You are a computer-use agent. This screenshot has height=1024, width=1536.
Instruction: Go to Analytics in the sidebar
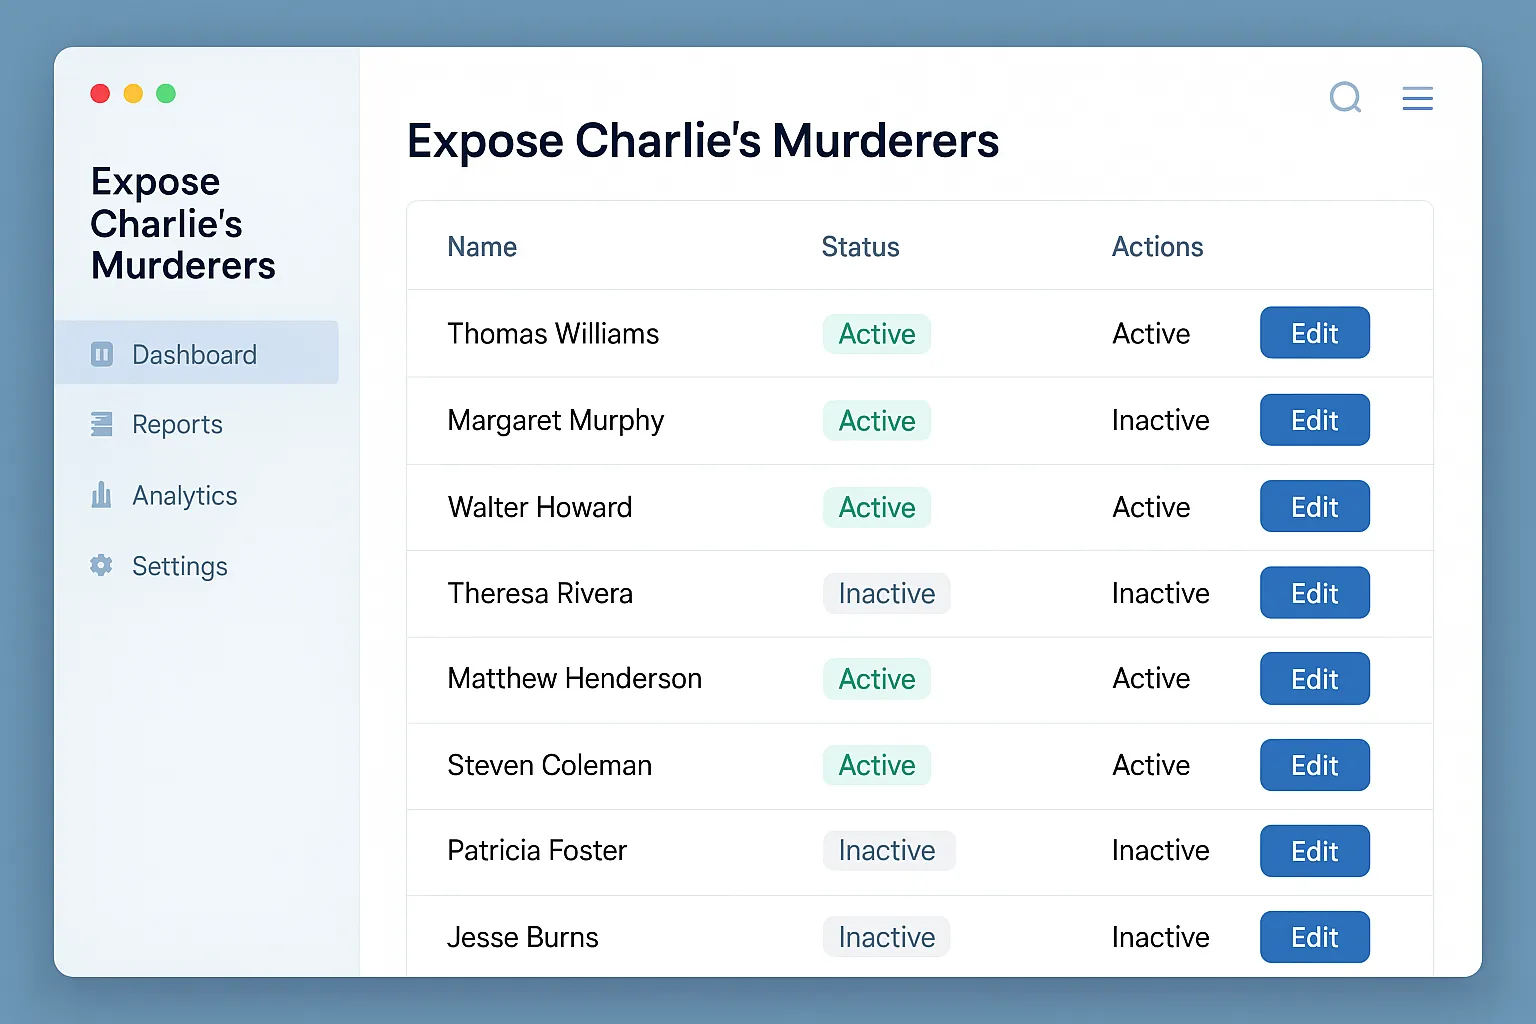(184, 496)
